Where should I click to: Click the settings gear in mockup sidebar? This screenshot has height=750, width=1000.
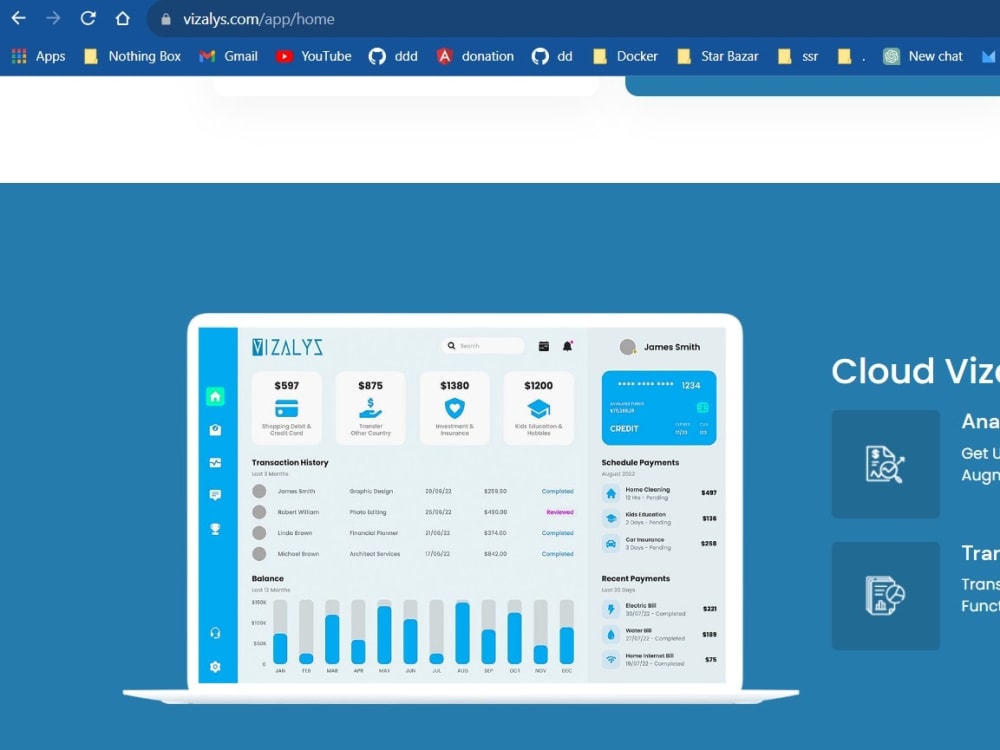click(216, 666)
